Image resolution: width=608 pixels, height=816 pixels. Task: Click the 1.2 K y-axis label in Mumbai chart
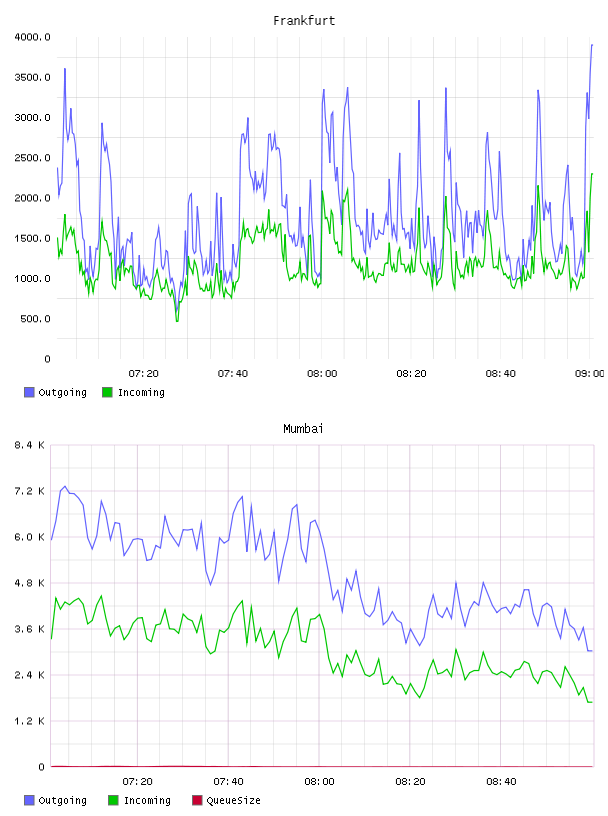tap(30, 721)
